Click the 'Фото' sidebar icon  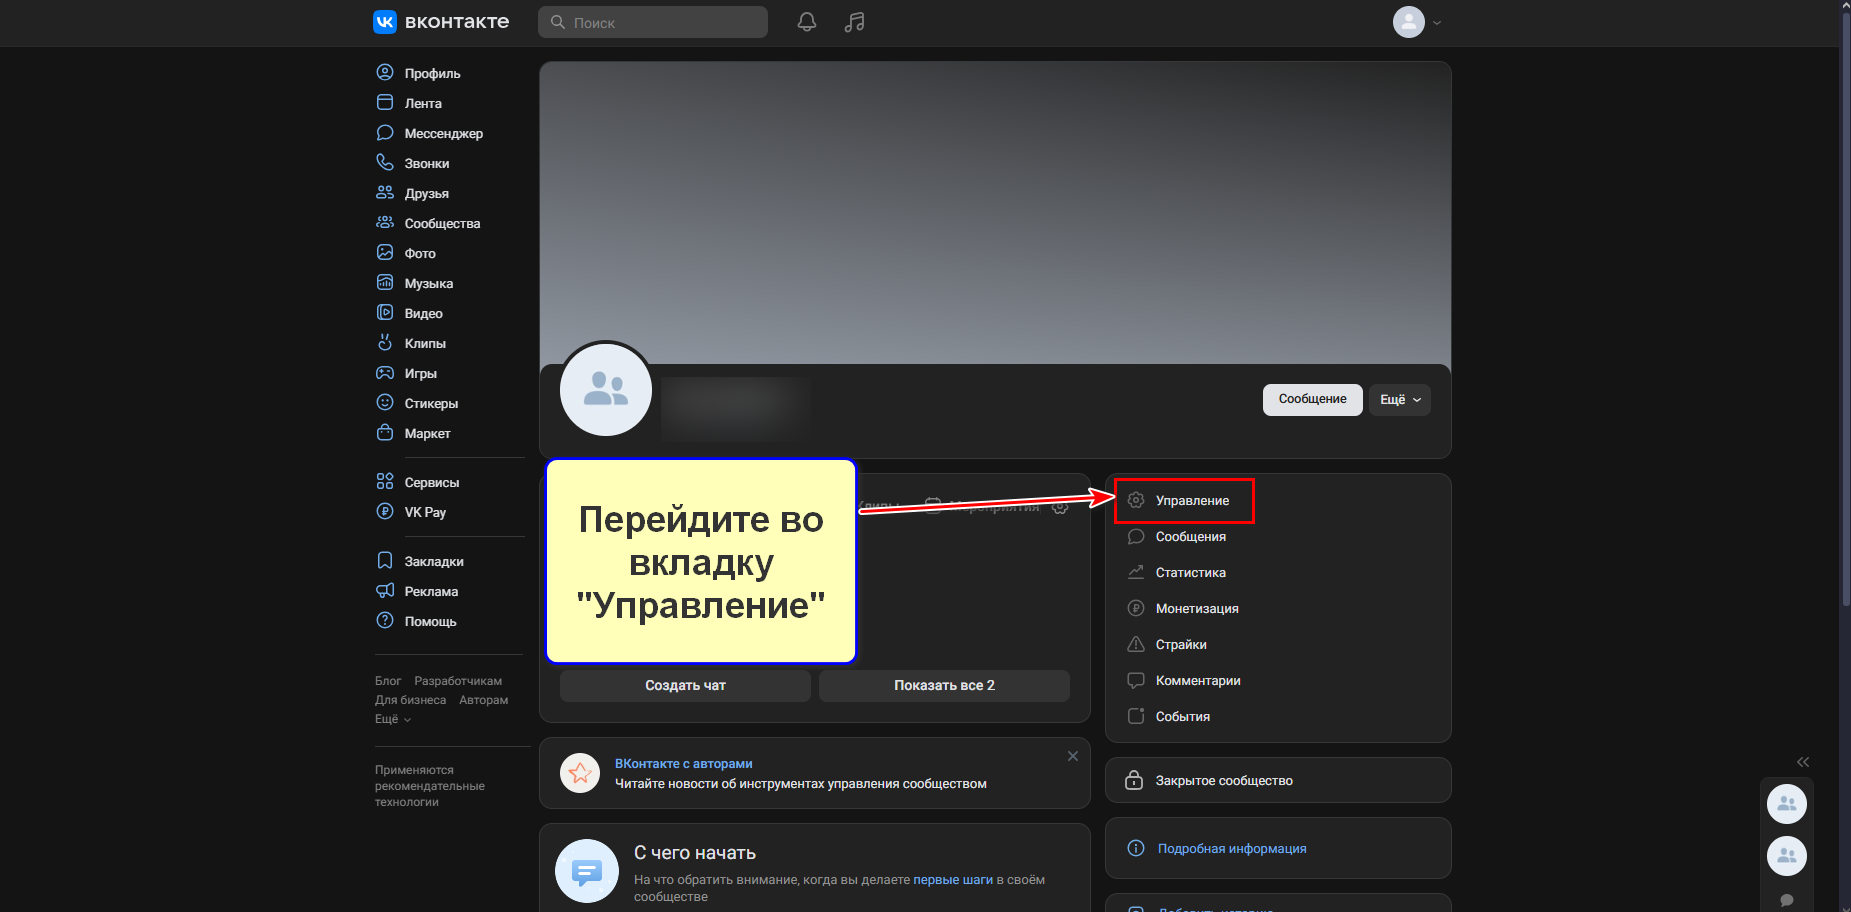click(385, 252)
